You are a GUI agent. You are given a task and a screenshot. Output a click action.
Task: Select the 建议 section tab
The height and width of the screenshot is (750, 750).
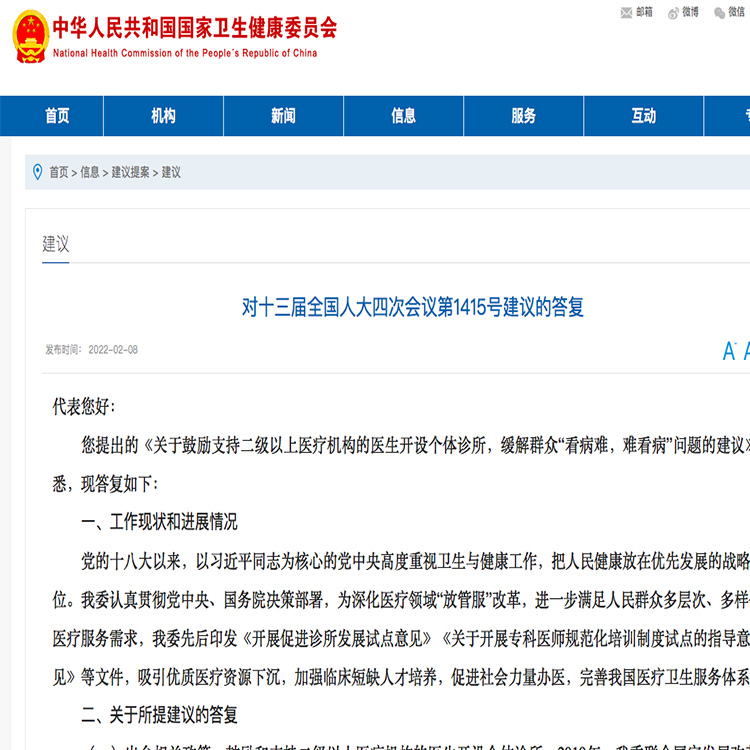[55, 244]
